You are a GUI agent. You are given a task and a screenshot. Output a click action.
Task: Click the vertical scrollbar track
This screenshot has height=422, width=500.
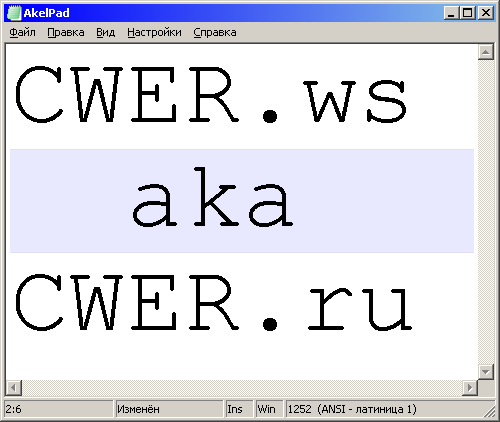[x=486, y=212]
